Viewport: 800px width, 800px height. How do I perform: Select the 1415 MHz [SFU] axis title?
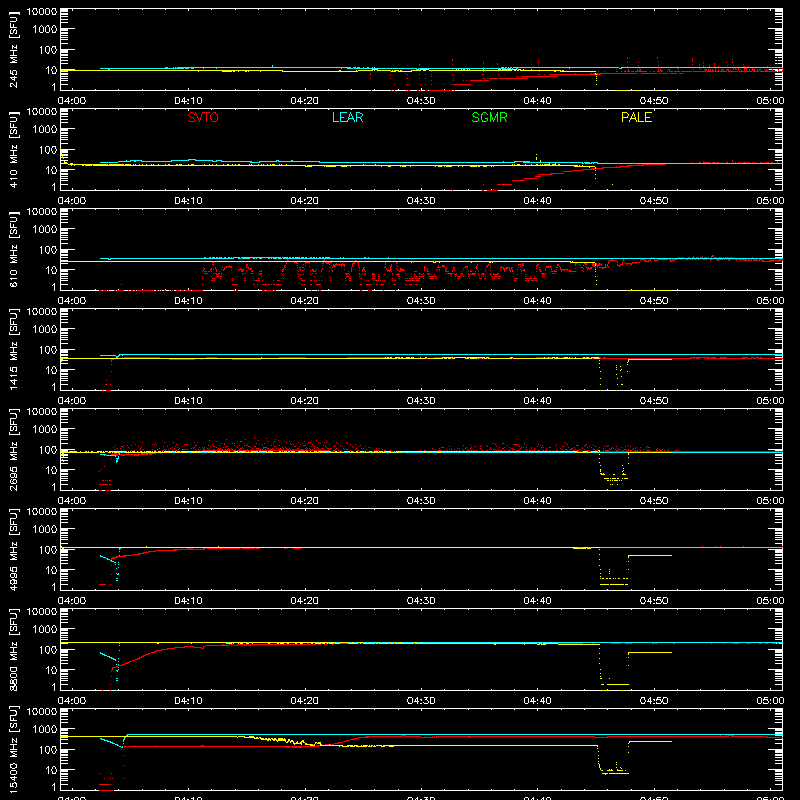tap(14, 349)
